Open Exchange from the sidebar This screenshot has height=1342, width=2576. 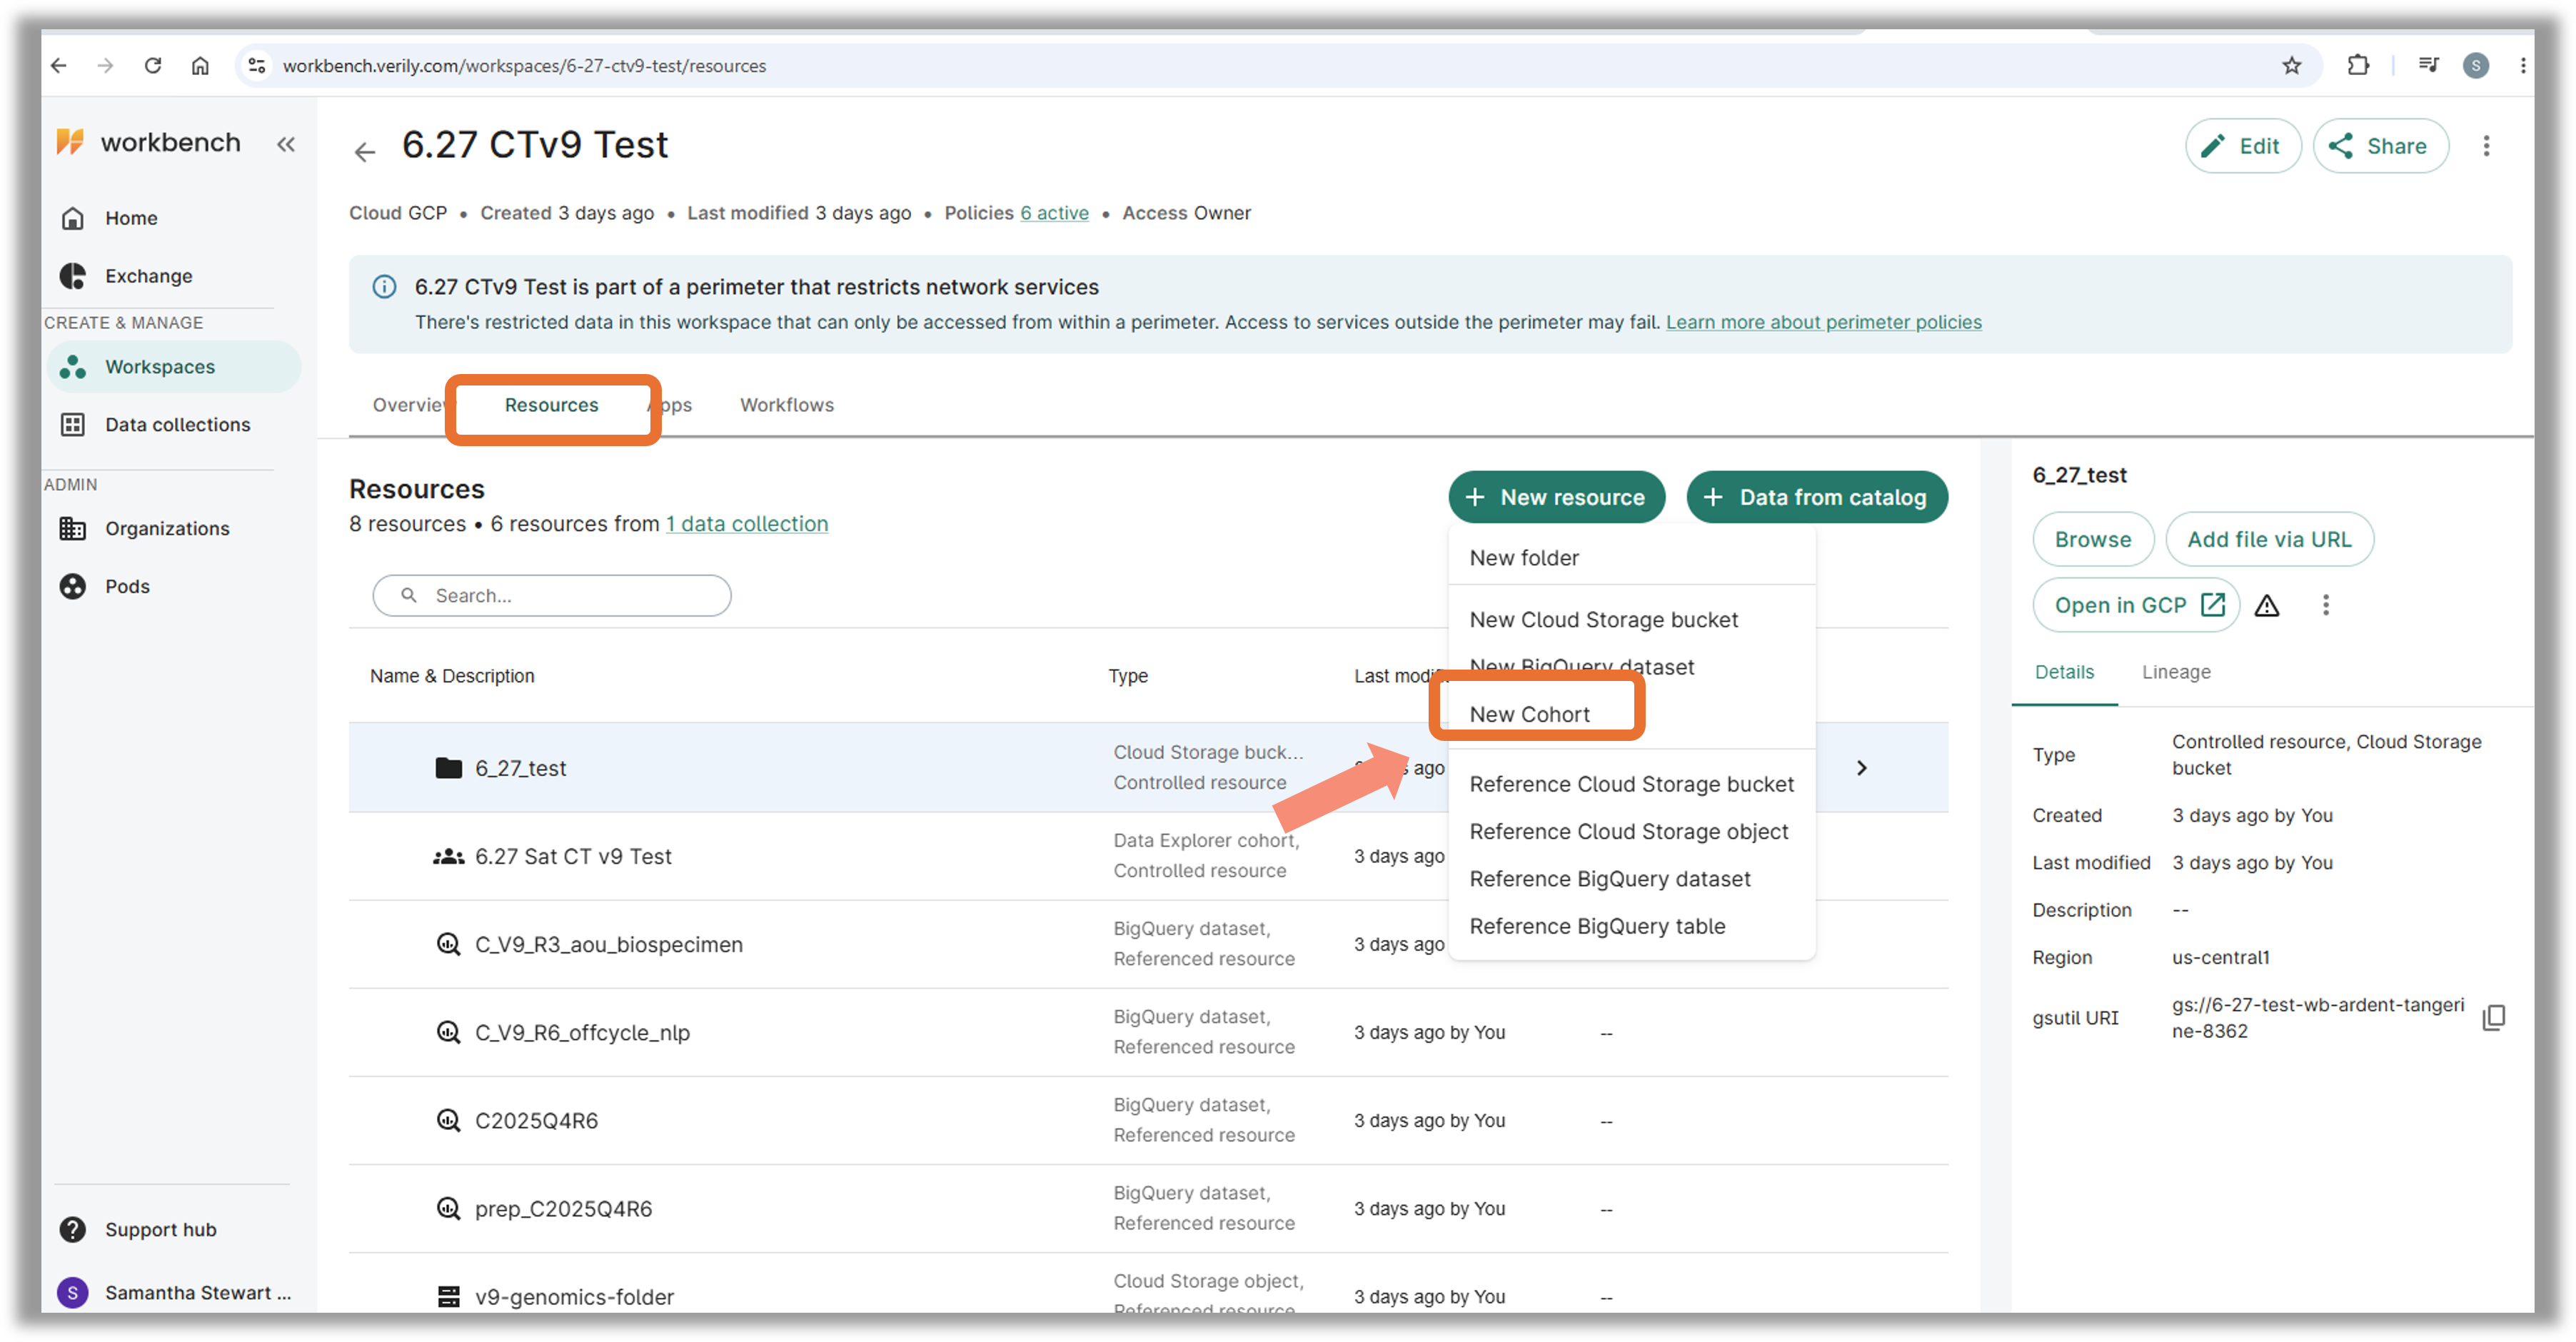[x=148, y=276]
